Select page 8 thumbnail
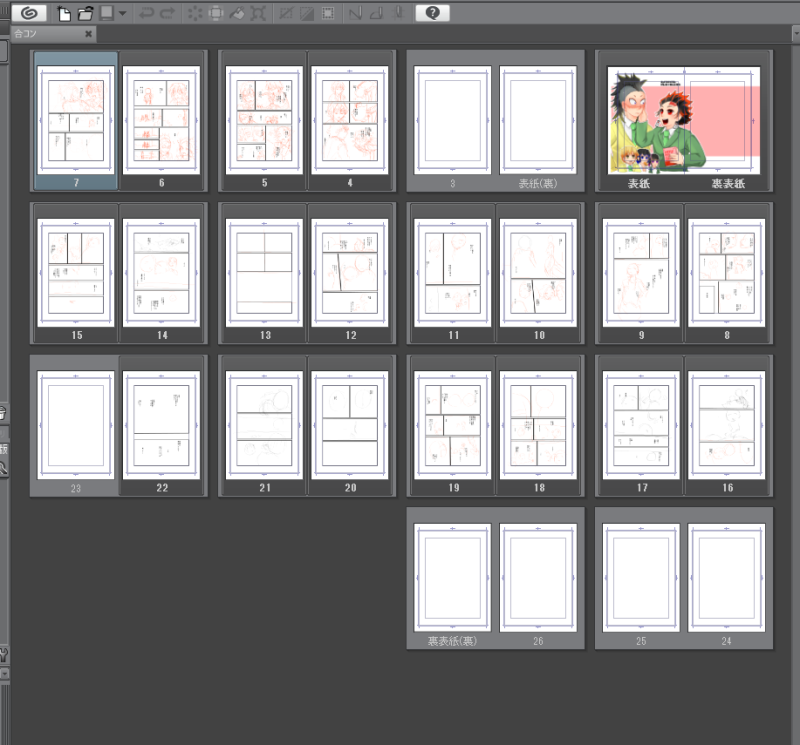Screen dimensions: 800x745 (x=727, y=272)
